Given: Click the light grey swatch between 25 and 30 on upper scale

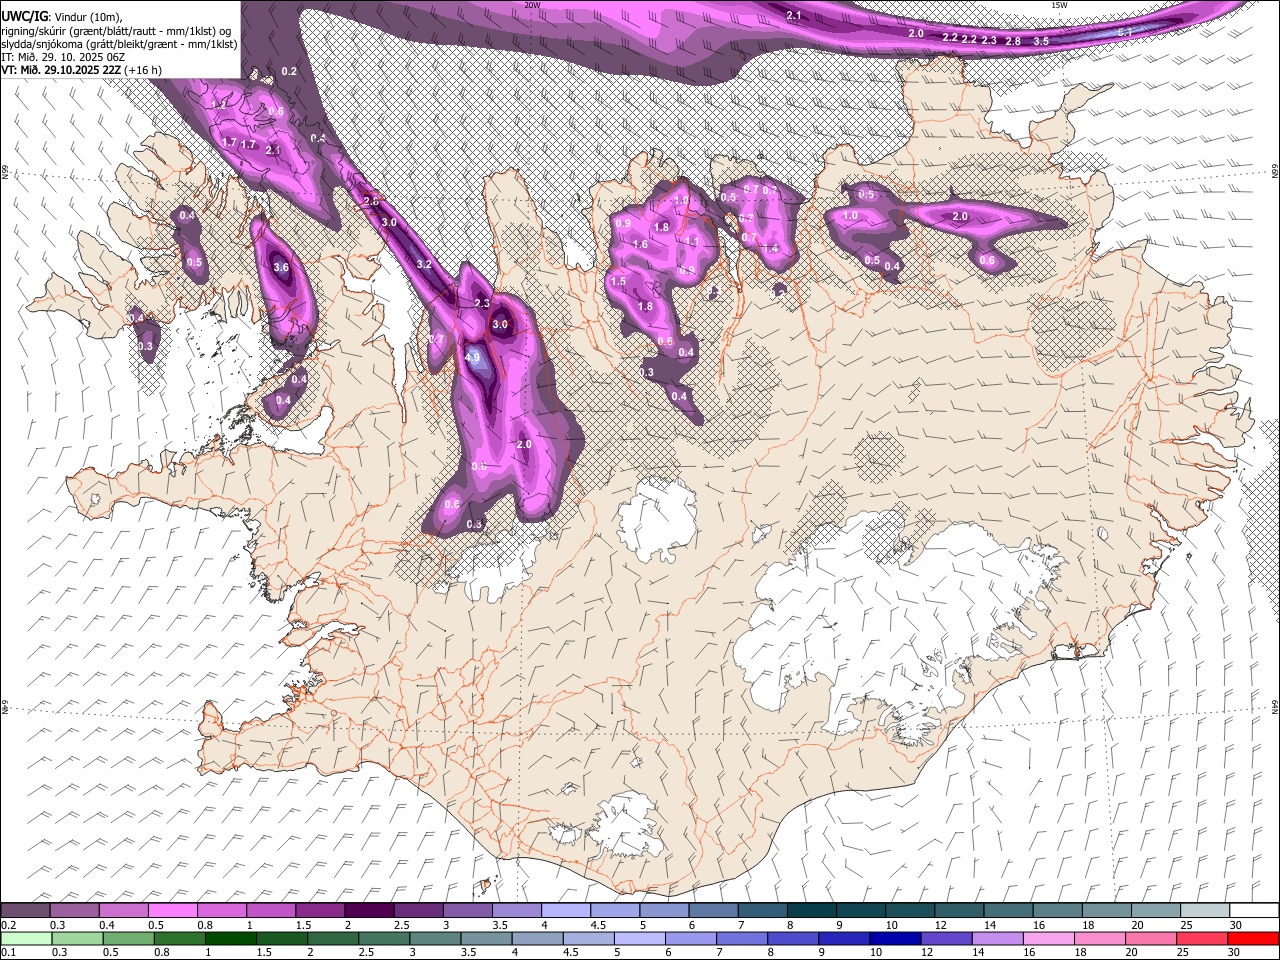Looking at the screenshot, I should click(x=1205, y=911).
